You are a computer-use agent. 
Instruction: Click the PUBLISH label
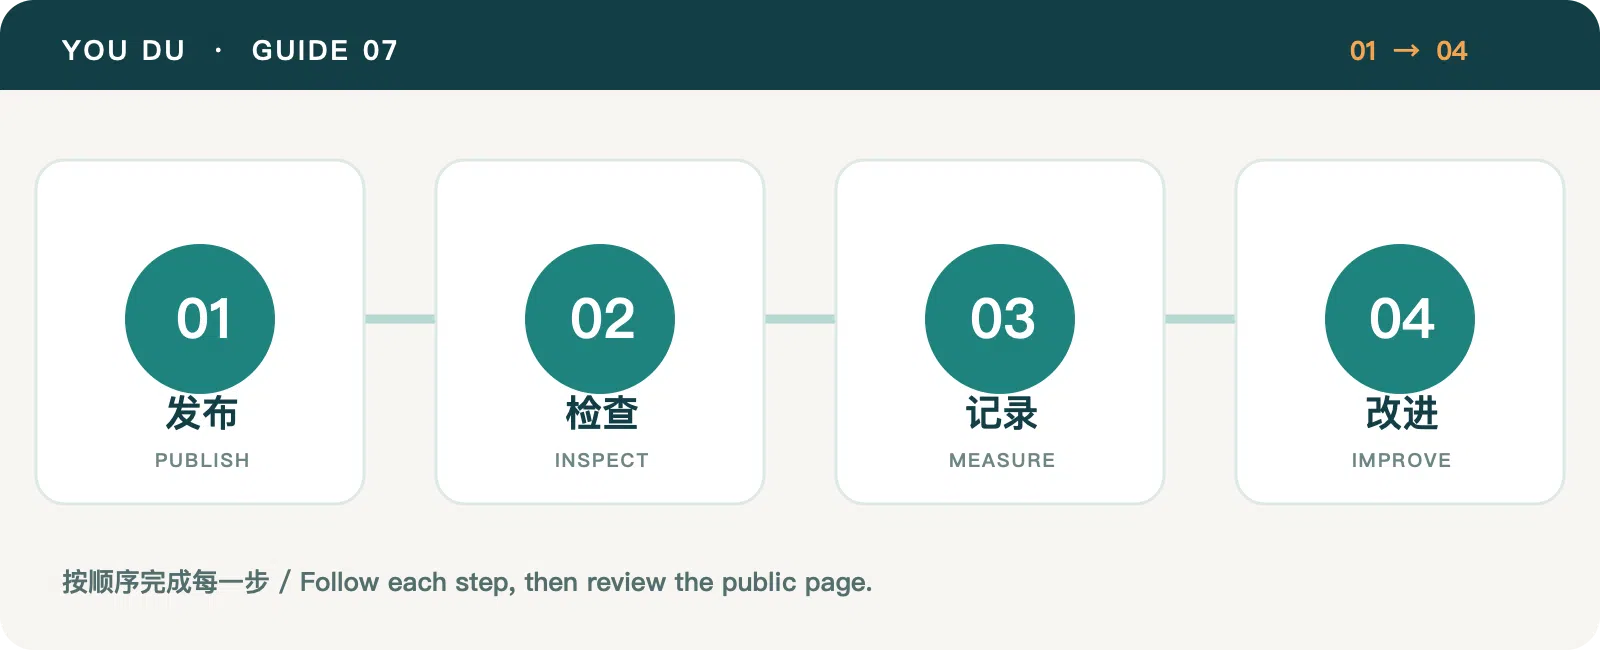click(202, 460)
